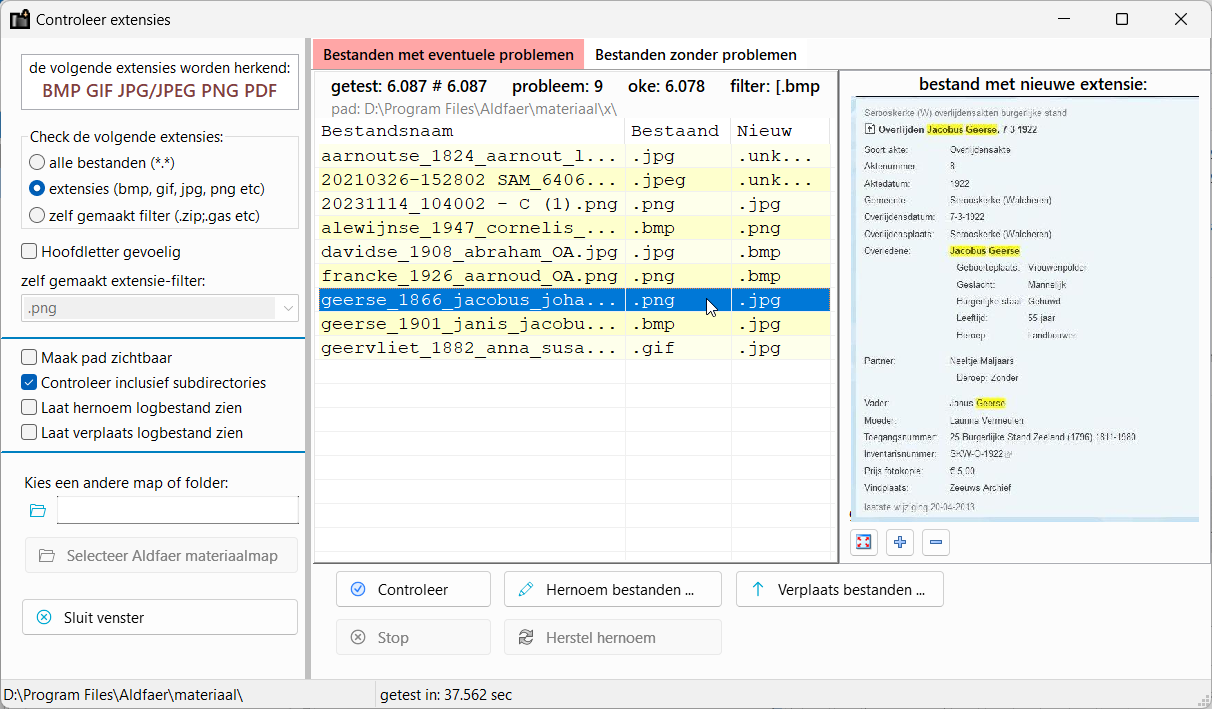This screenshot has height=709, width=1212.
Task: Zoom out with the minus icon
Action: (x=936, y=542)
